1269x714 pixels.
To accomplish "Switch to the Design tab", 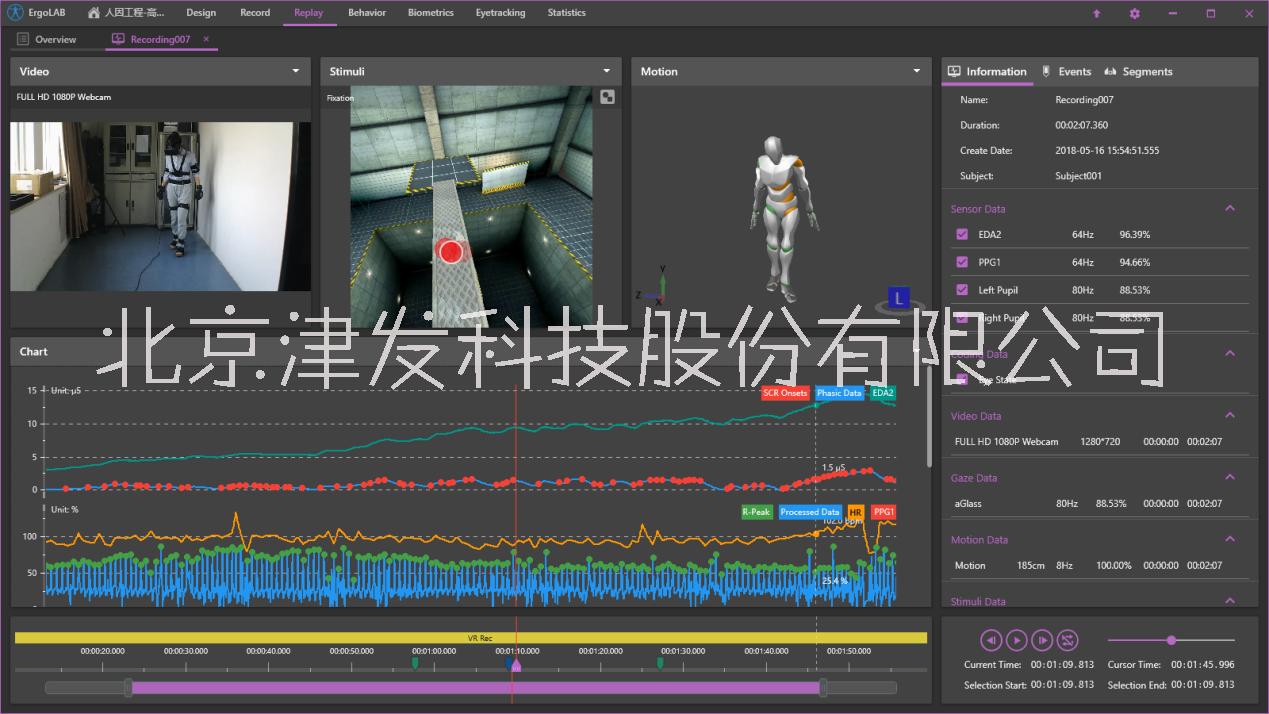I will point(201,13).
